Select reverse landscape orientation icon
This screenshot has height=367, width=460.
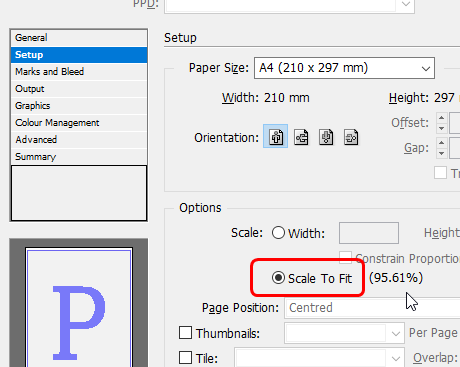click(351, 137)
